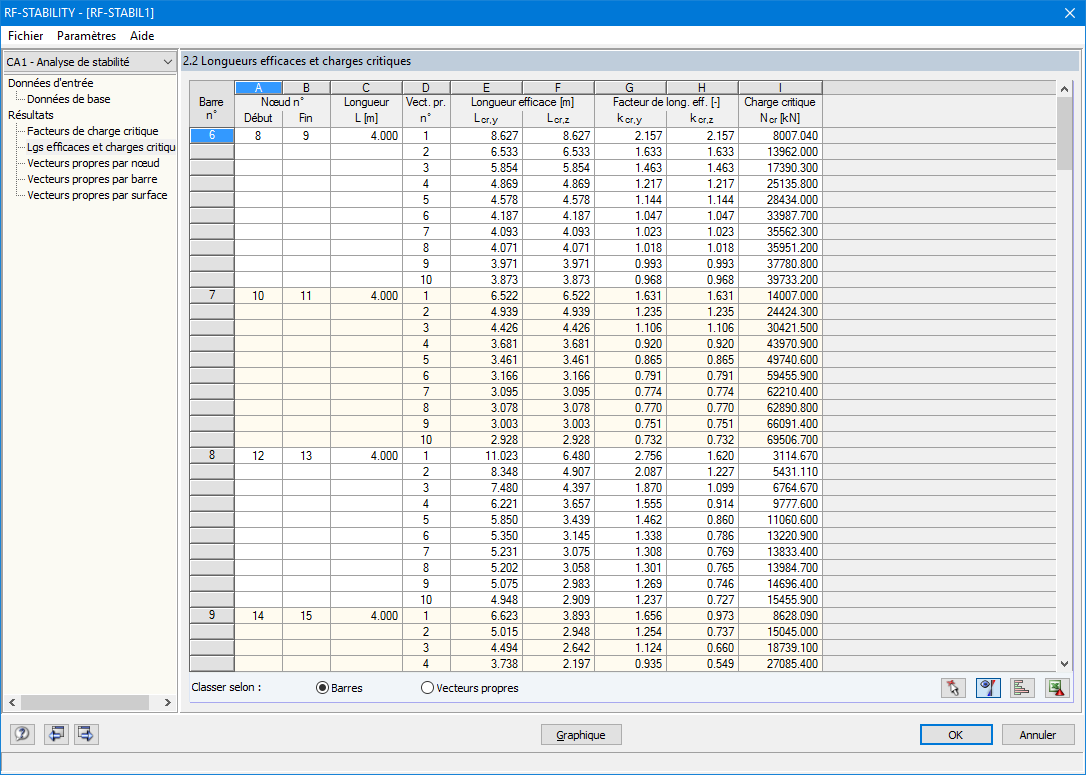Click the table scrollbar down arrow
The image size is (1086, 775).
(1065, 663)
